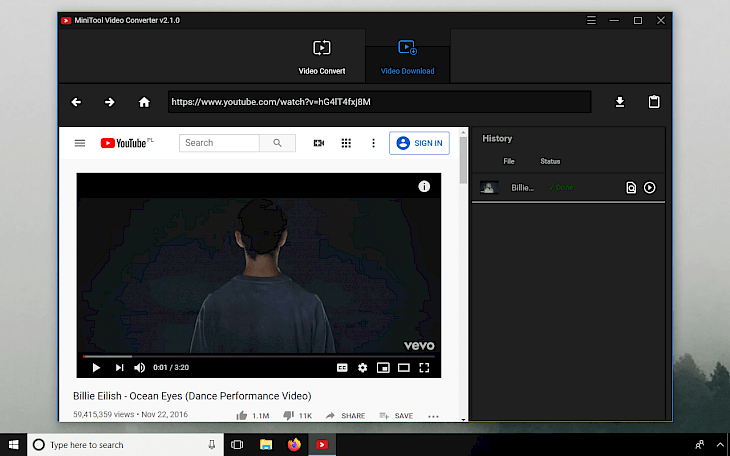Play the Ocean Eyes video
Viewport: 730px width, 456px height.
pos(96,368)
